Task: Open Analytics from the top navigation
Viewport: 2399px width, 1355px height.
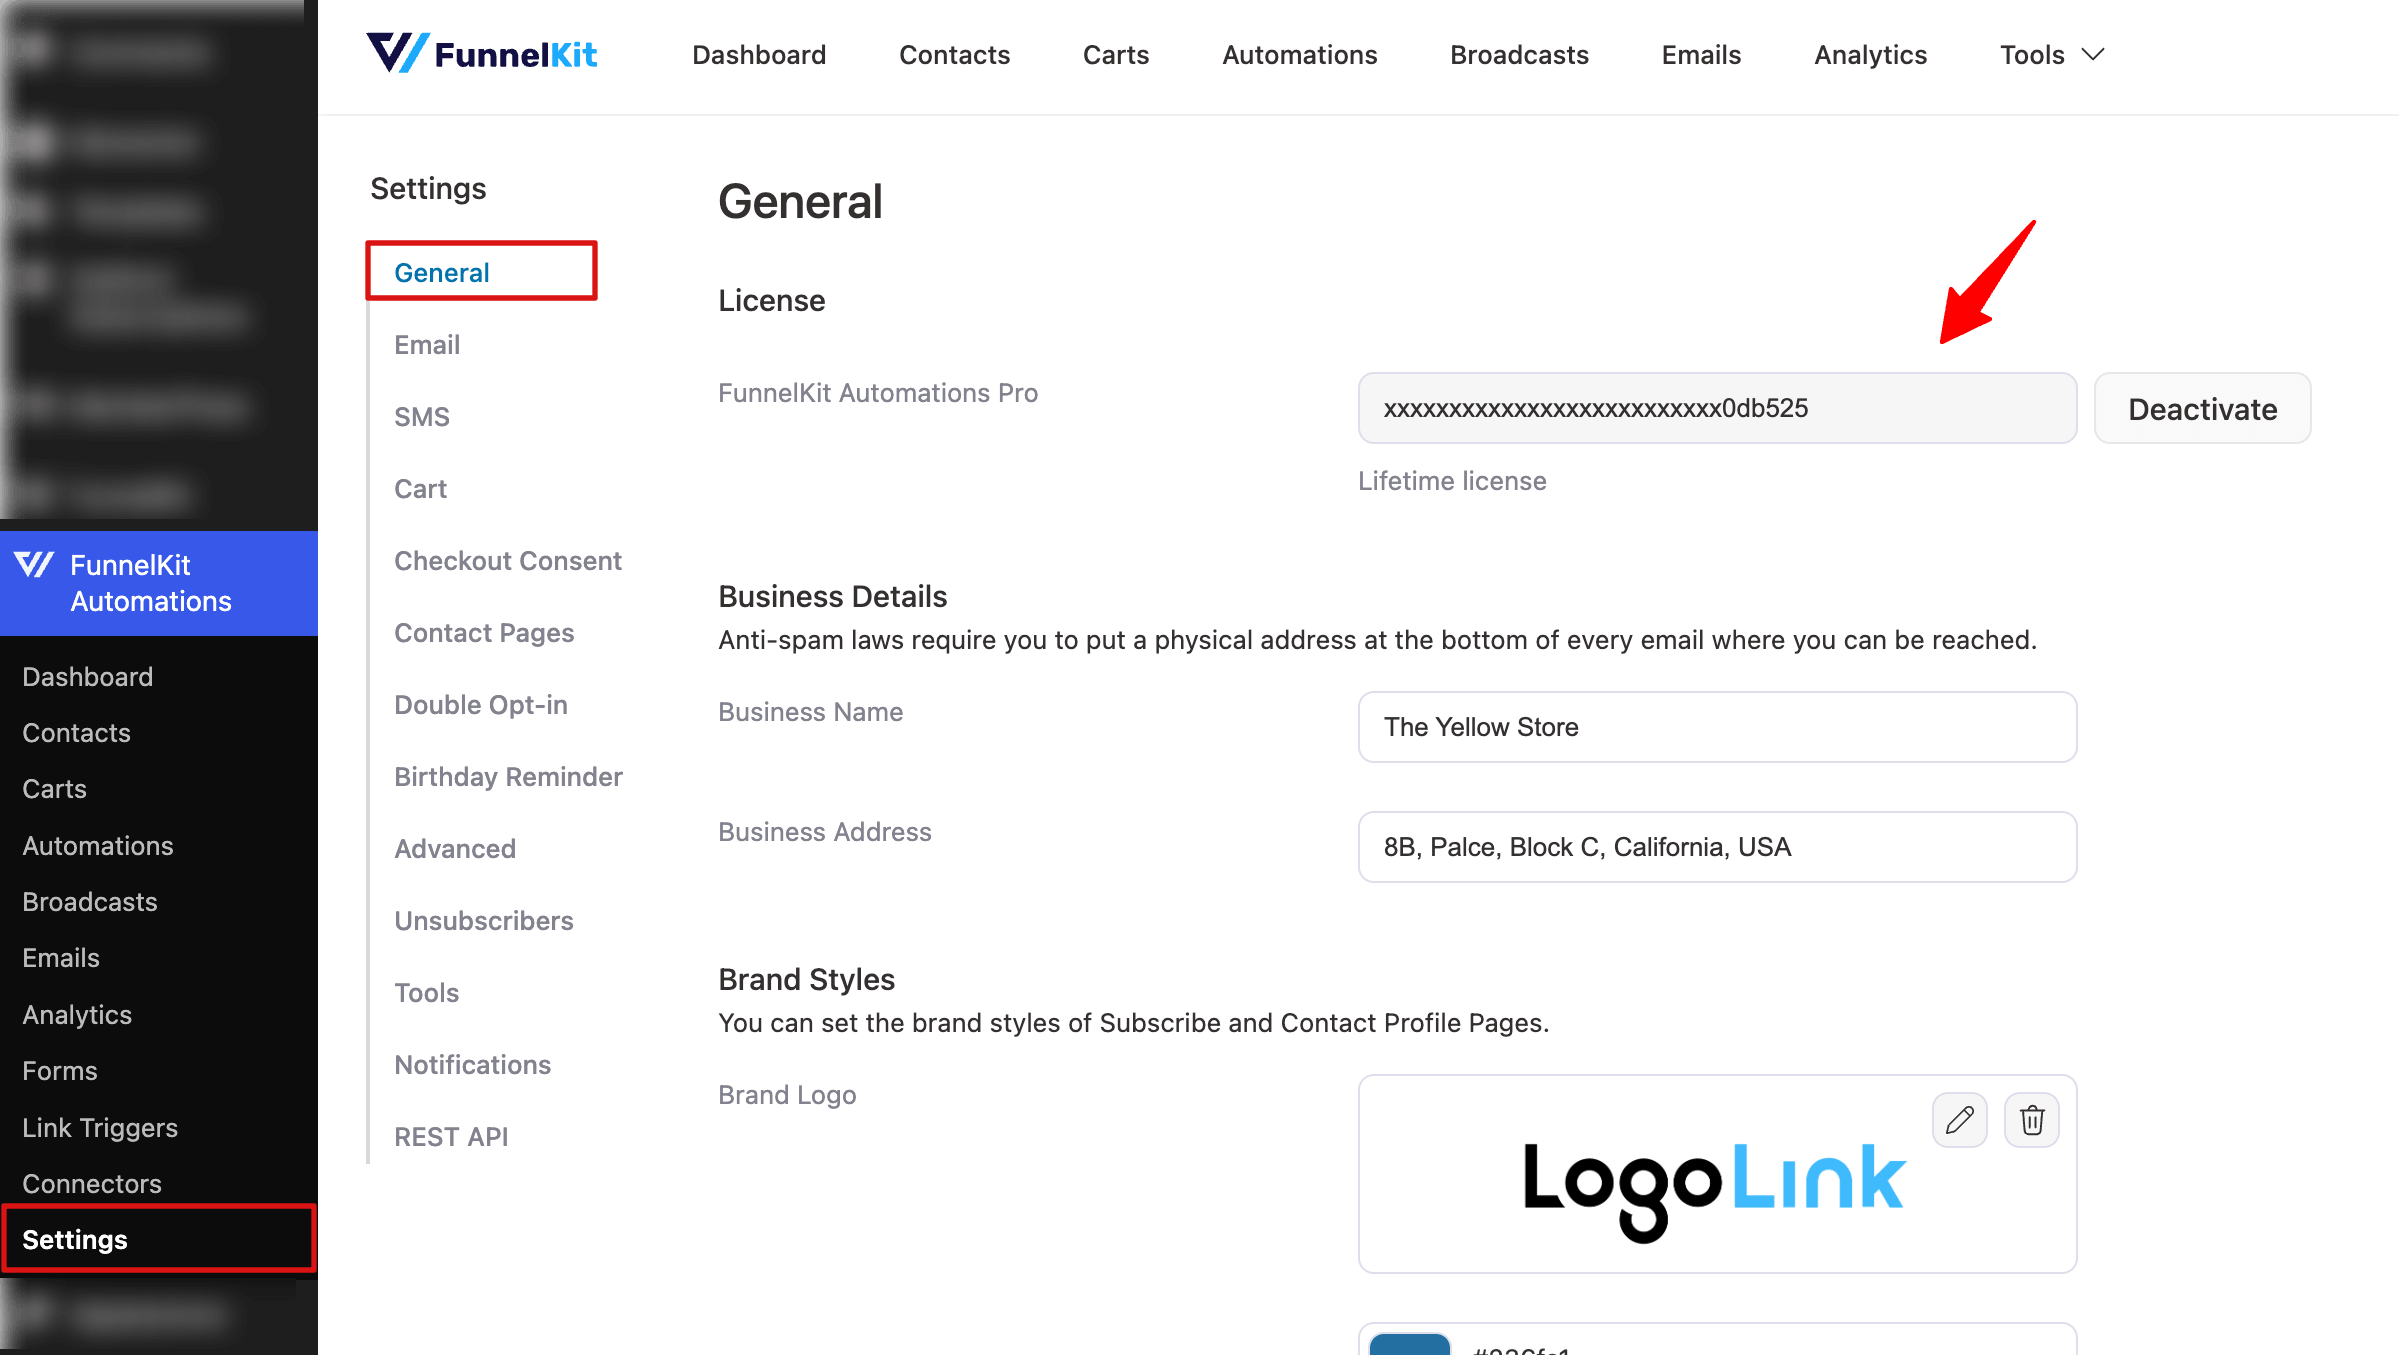Action: point(1869,55)
